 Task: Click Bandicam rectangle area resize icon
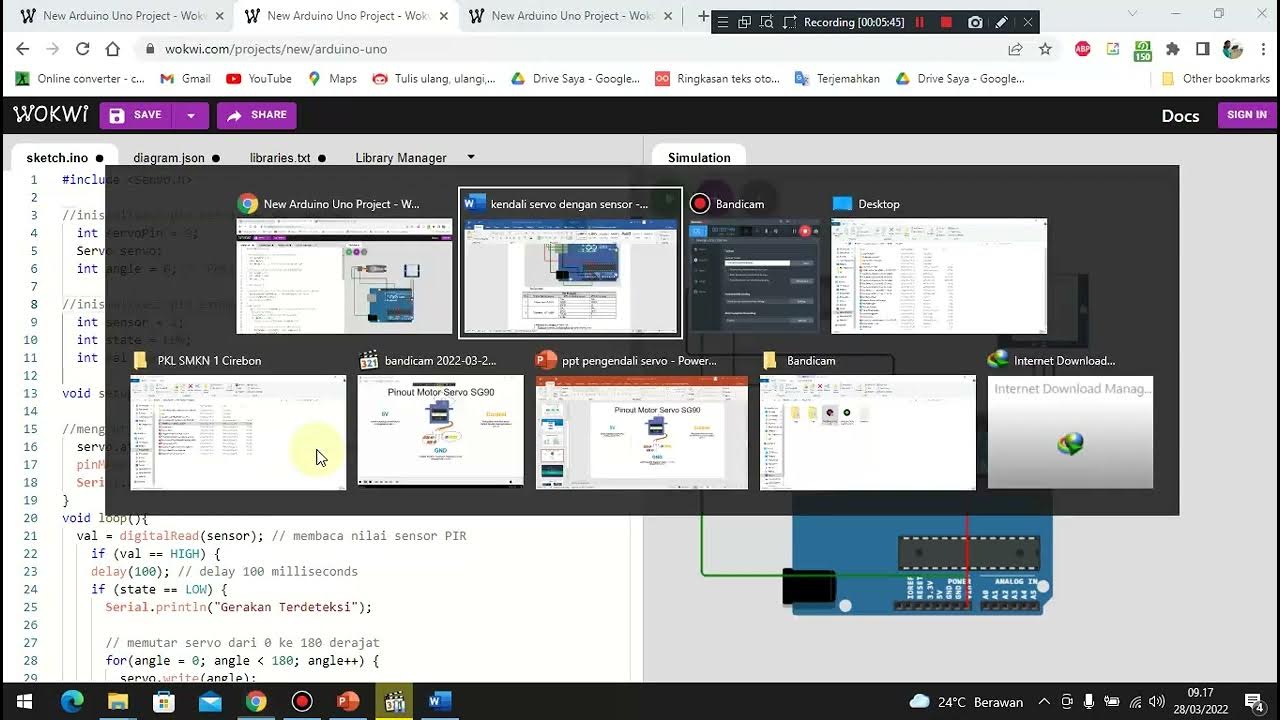(x=790, y=22)
